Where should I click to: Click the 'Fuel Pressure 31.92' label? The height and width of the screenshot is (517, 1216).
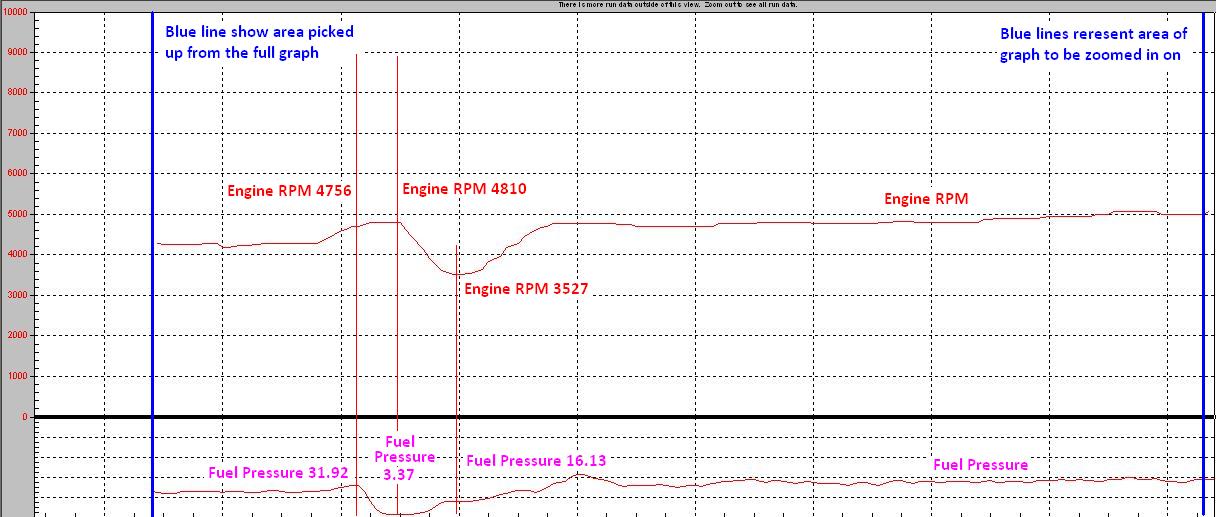(x=278, y=473)
